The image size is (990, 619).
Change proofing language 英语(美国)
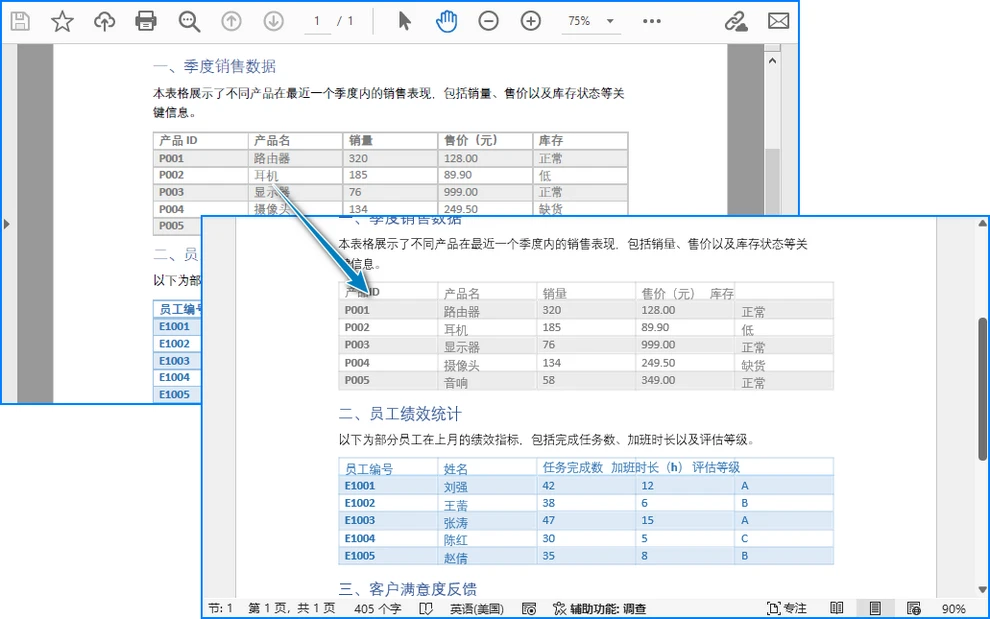[476, 607]
